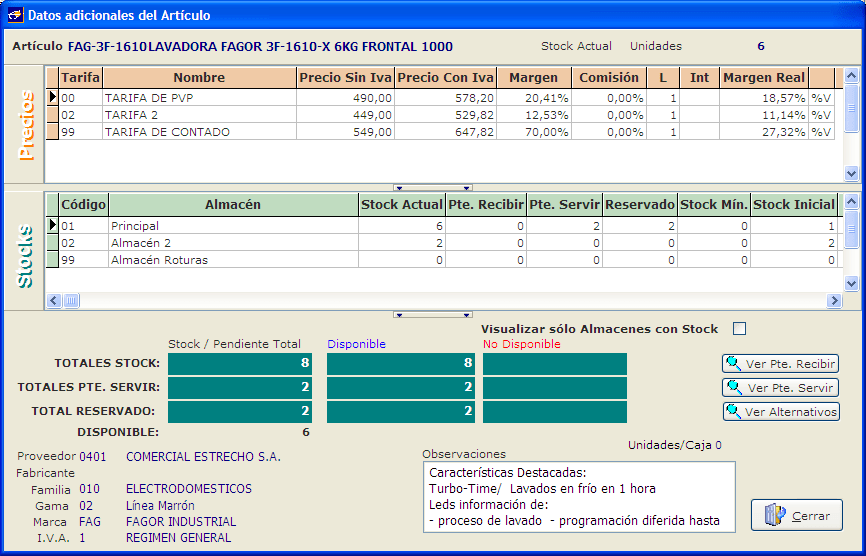Viewport: 866px width, 556px height.
Task: Click the Observaciones text box
Action: pyautogui.click(x=578, y=496)
